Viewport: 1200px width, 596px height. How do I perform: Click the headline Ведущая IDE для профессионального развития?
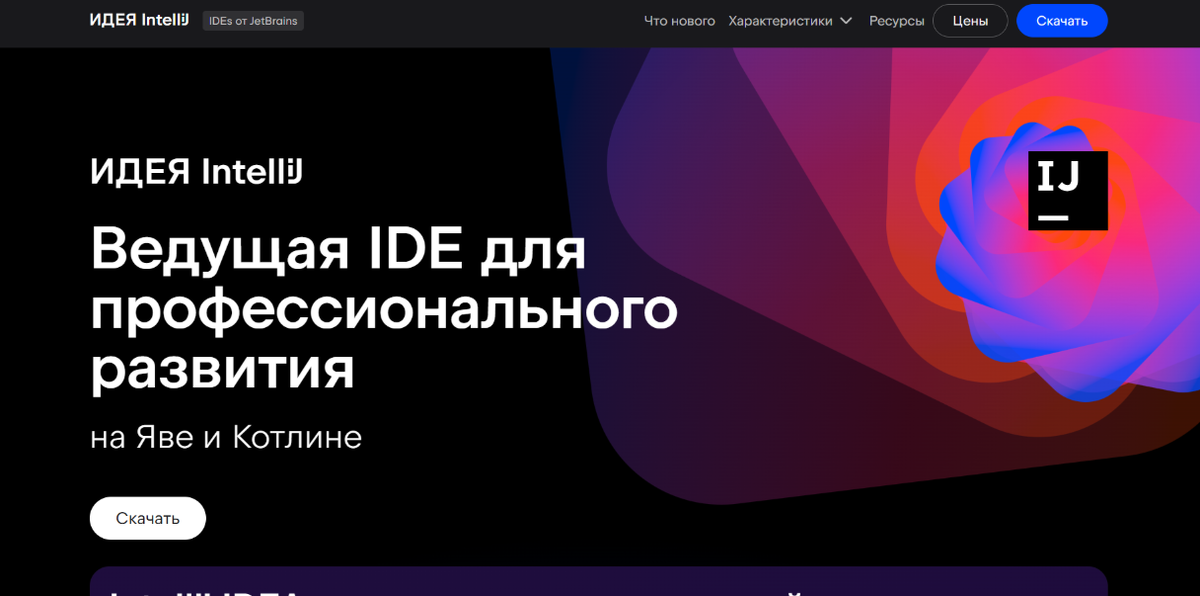coord(384,310)
